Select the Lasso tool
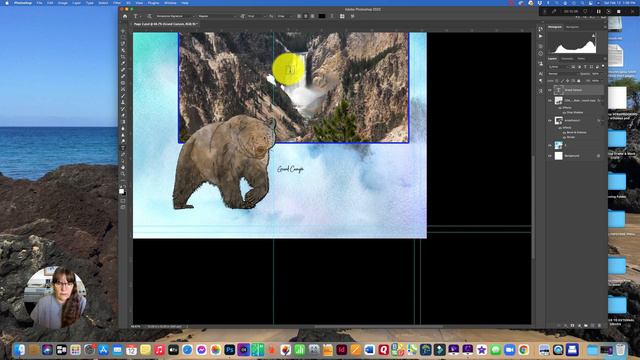The image size is (640, 360). [123, 44]
